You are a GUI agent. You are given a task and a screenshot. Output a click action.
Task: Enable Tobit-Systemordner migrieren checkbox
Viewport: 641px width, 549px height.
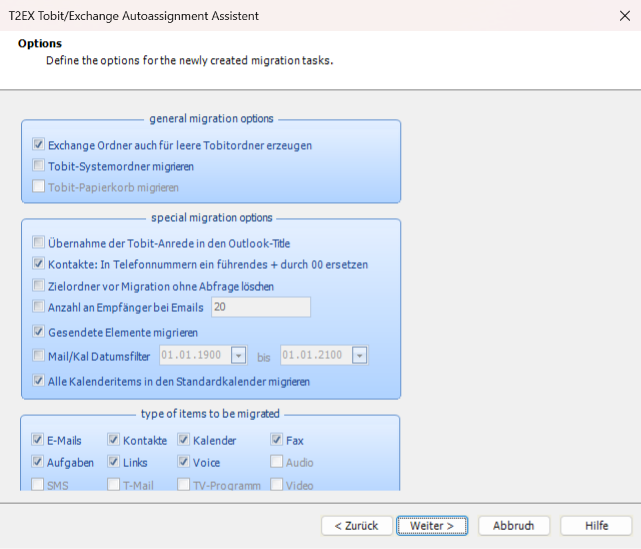click(38, 166)
